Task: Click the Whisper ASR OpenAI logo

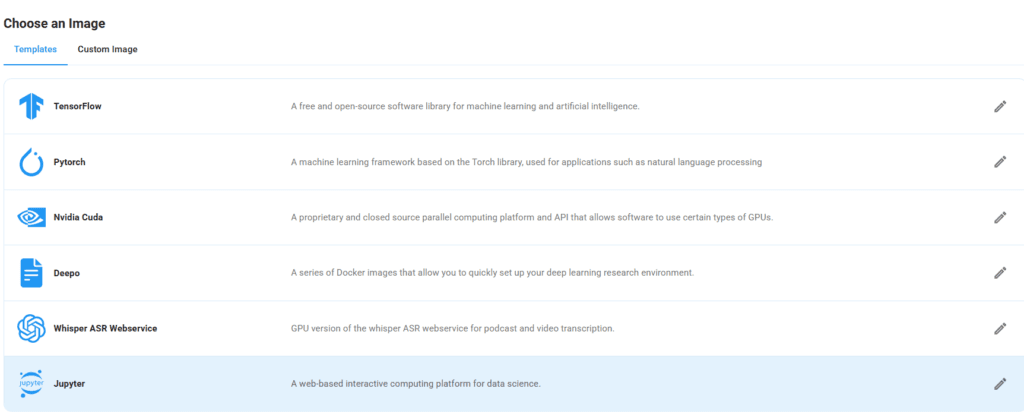Action: pyautogui.click(x=32, y=328)
